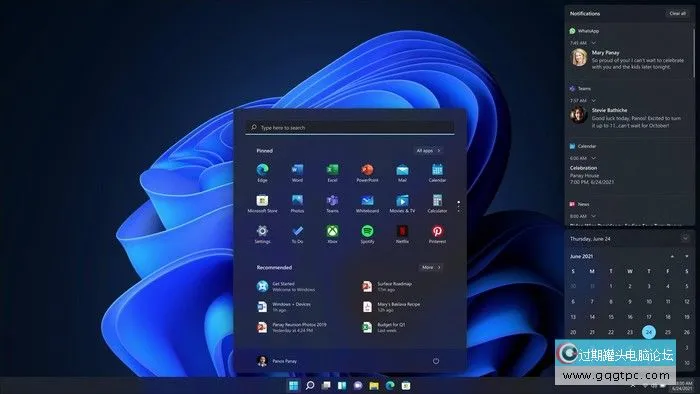Open Panay Reunion Photos 2019 file

[292, 328]
